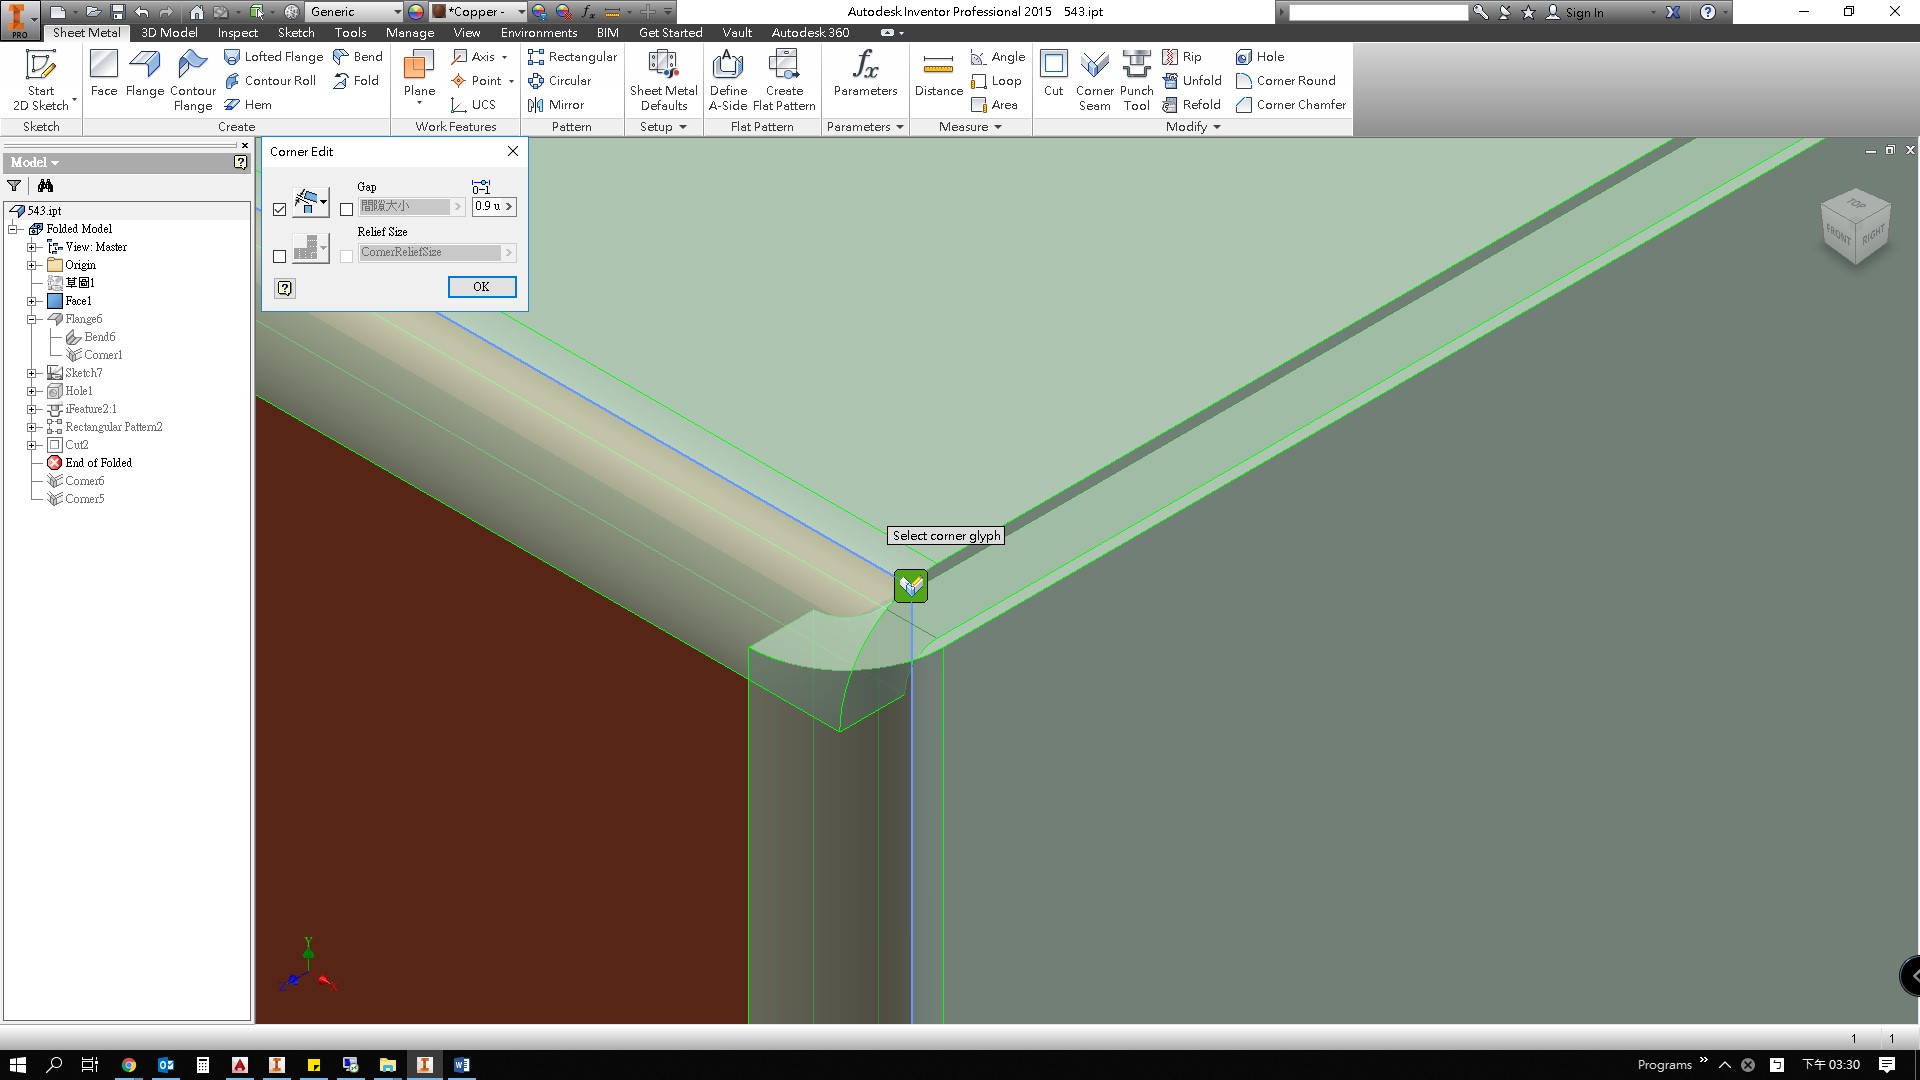Uncheck the corner seam type checkbox

pyautogui.click(x=279, y=209)
